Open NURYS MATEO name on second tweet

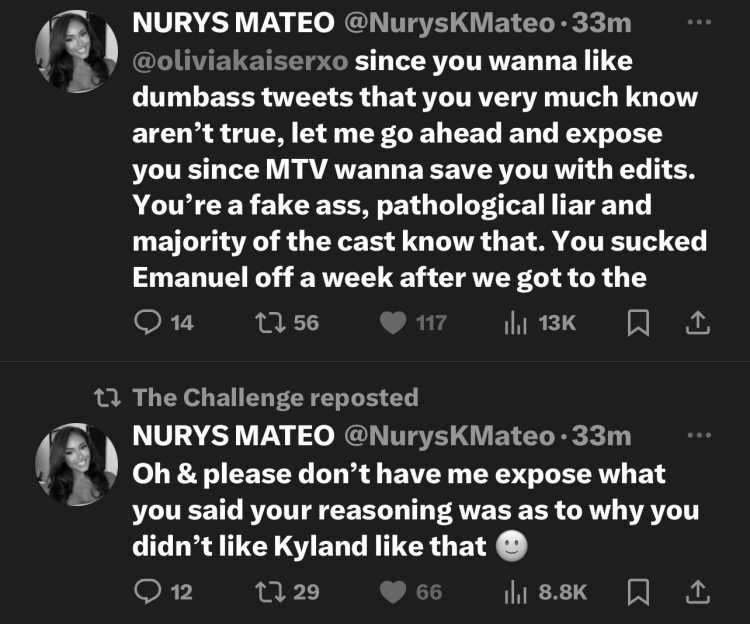233,436
